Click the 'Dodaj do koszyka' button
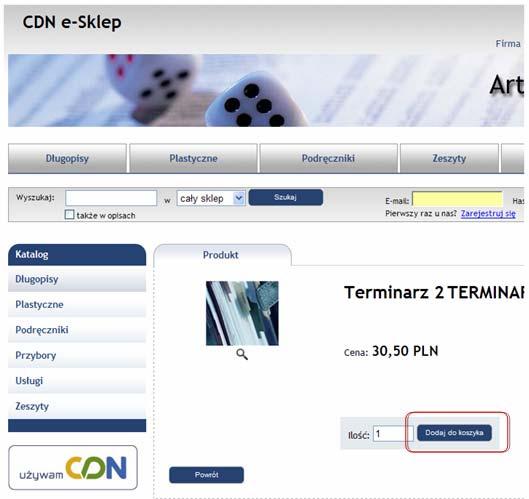 coord(454,433)
